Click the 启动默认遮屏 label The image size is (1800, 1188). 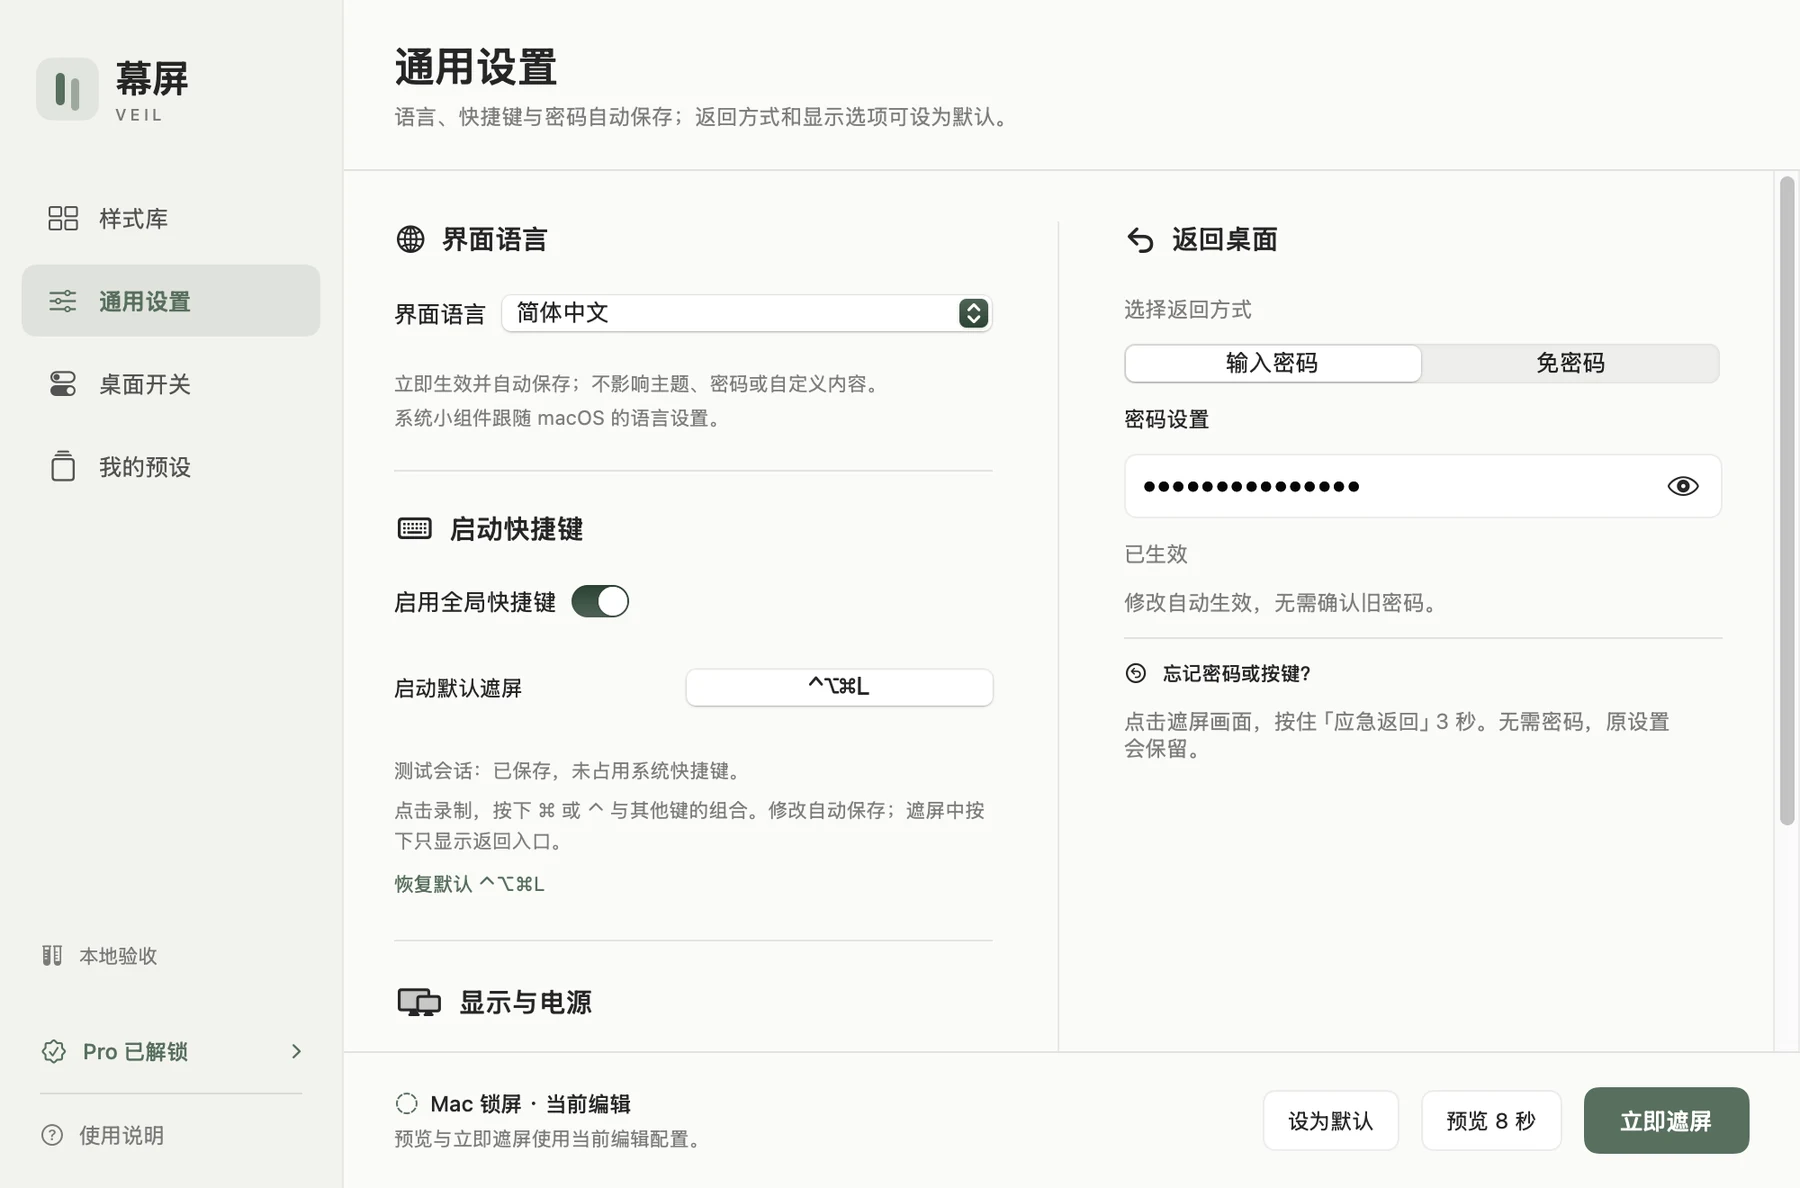(458, 688)
